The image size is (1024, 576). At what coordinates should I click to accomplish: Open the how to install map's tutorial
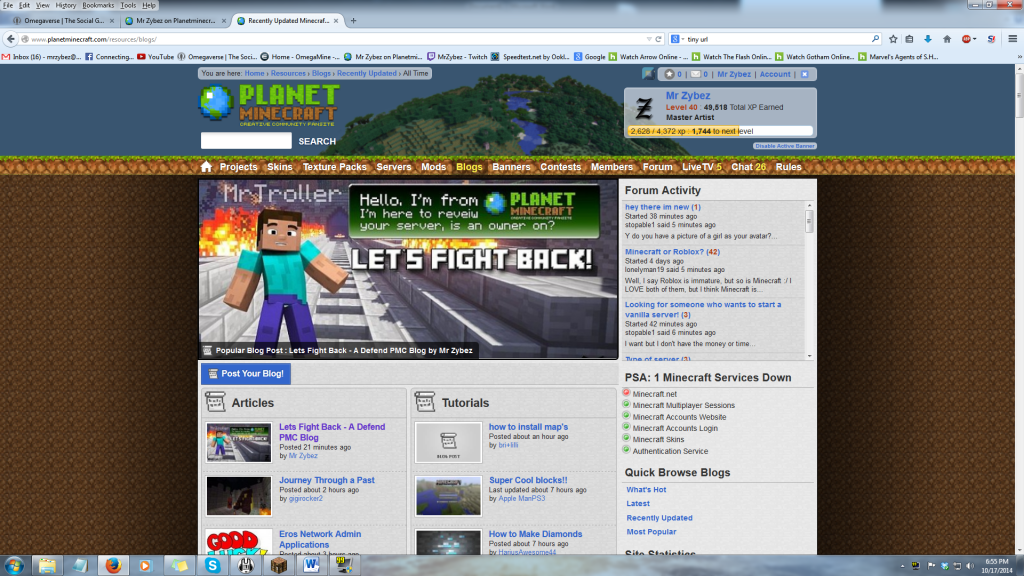click(528, 427)
